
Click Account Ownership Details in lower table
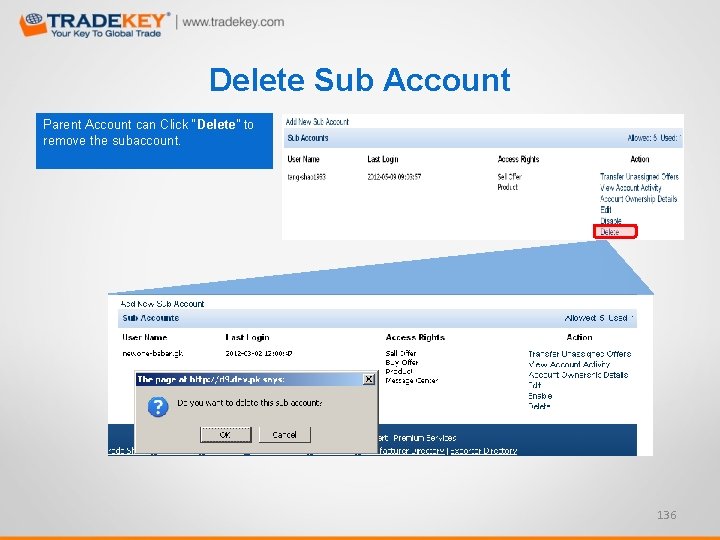578,375
